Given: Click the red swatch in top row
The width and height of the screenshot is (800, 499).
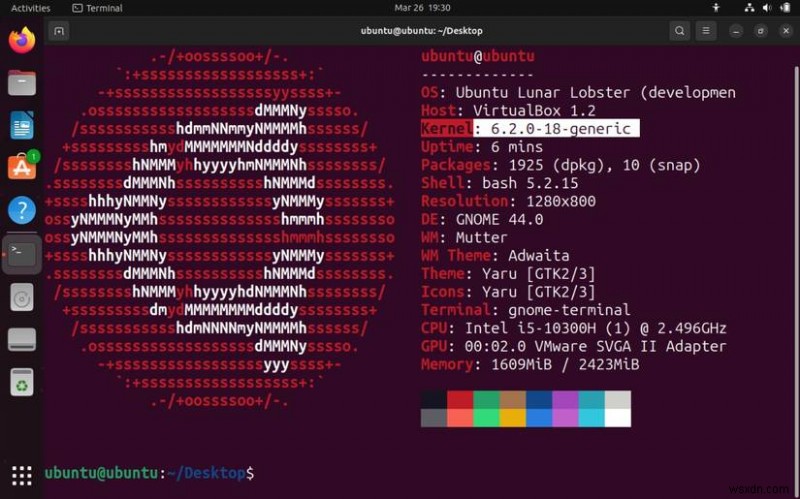Looking at the screenshot, I should [460, 400].
